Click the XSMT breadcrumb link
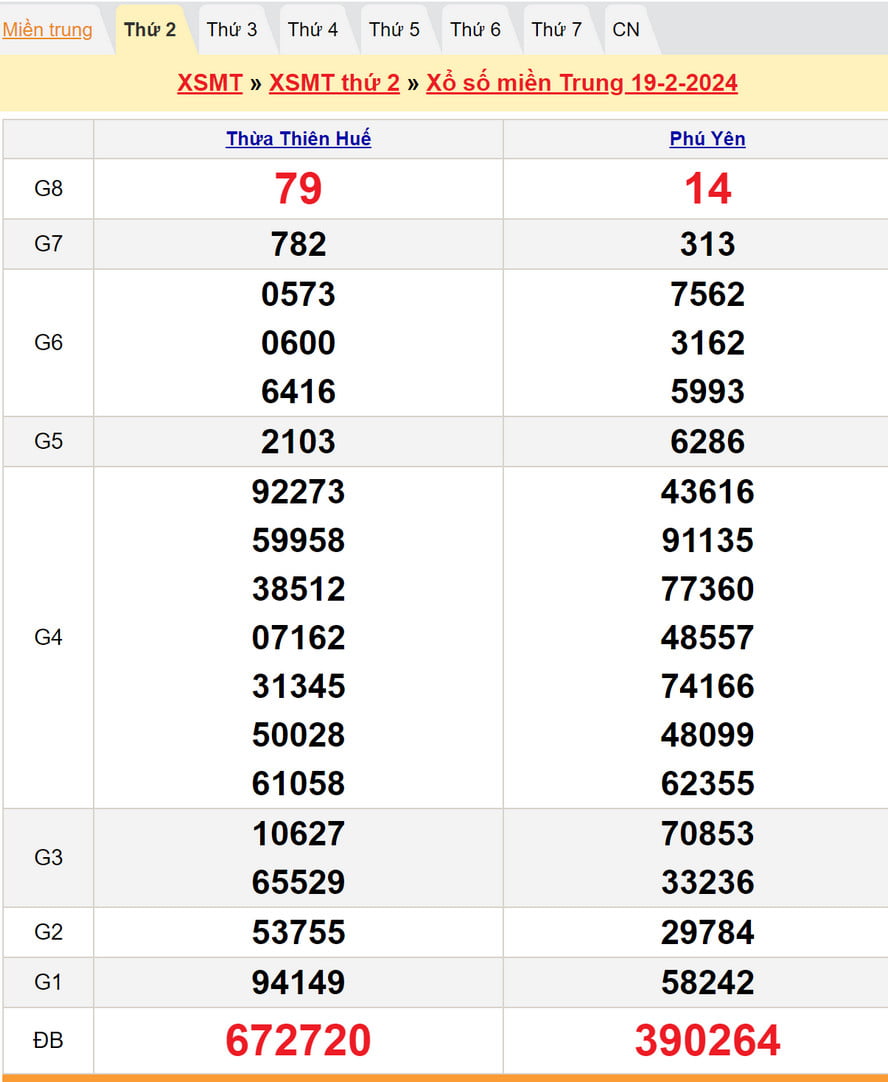The image size is (888, 1082). click(210, 83)
